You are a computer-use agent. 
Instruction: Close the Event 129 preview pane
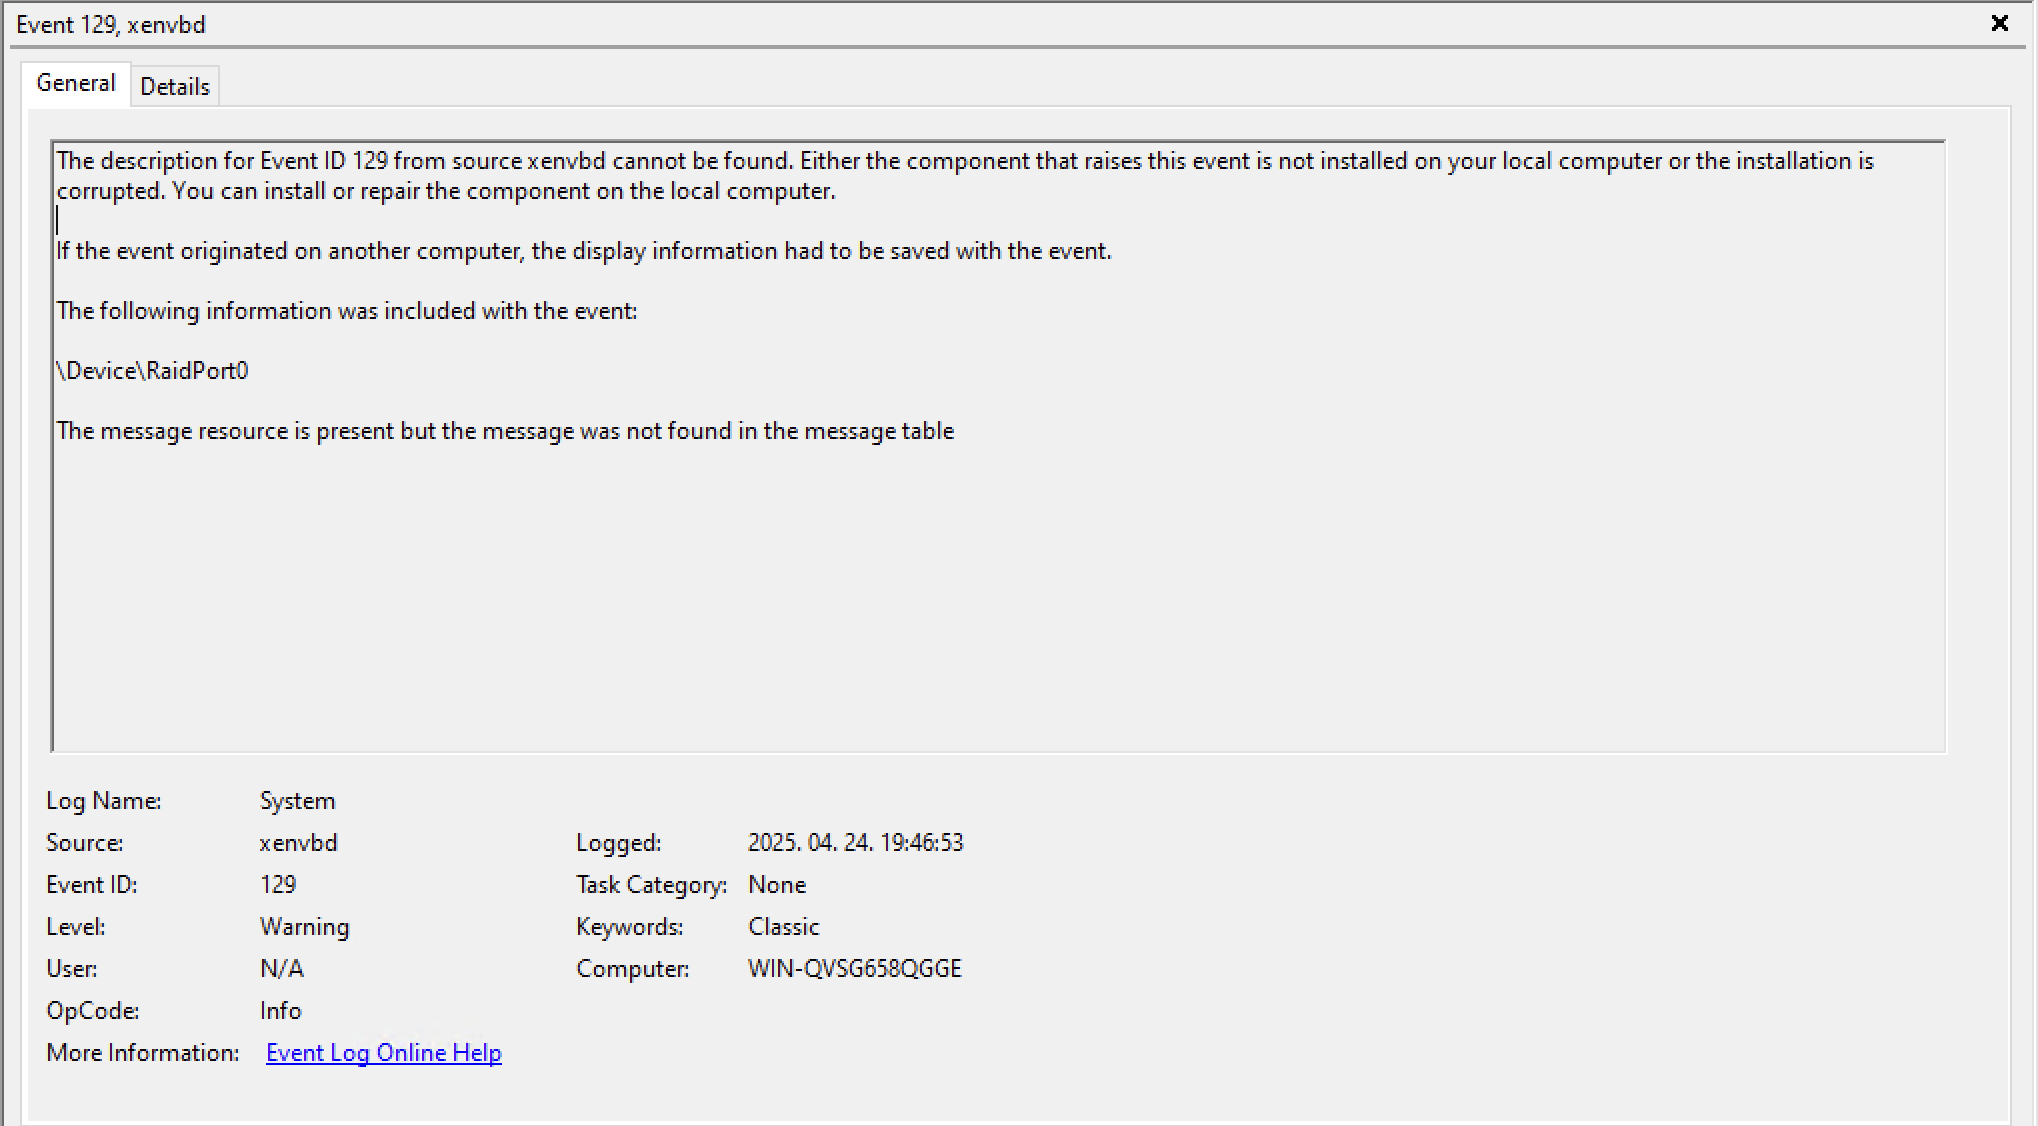[1999, 23]
